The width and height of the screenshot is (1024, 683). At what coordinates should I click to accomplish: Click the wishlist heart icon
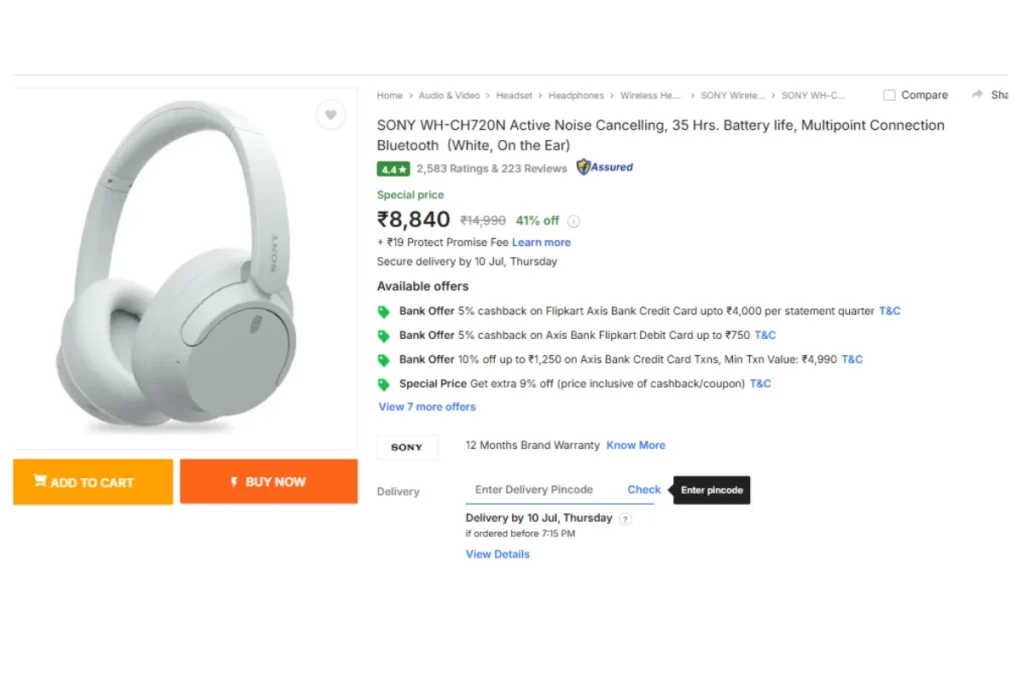pos(330,115)
